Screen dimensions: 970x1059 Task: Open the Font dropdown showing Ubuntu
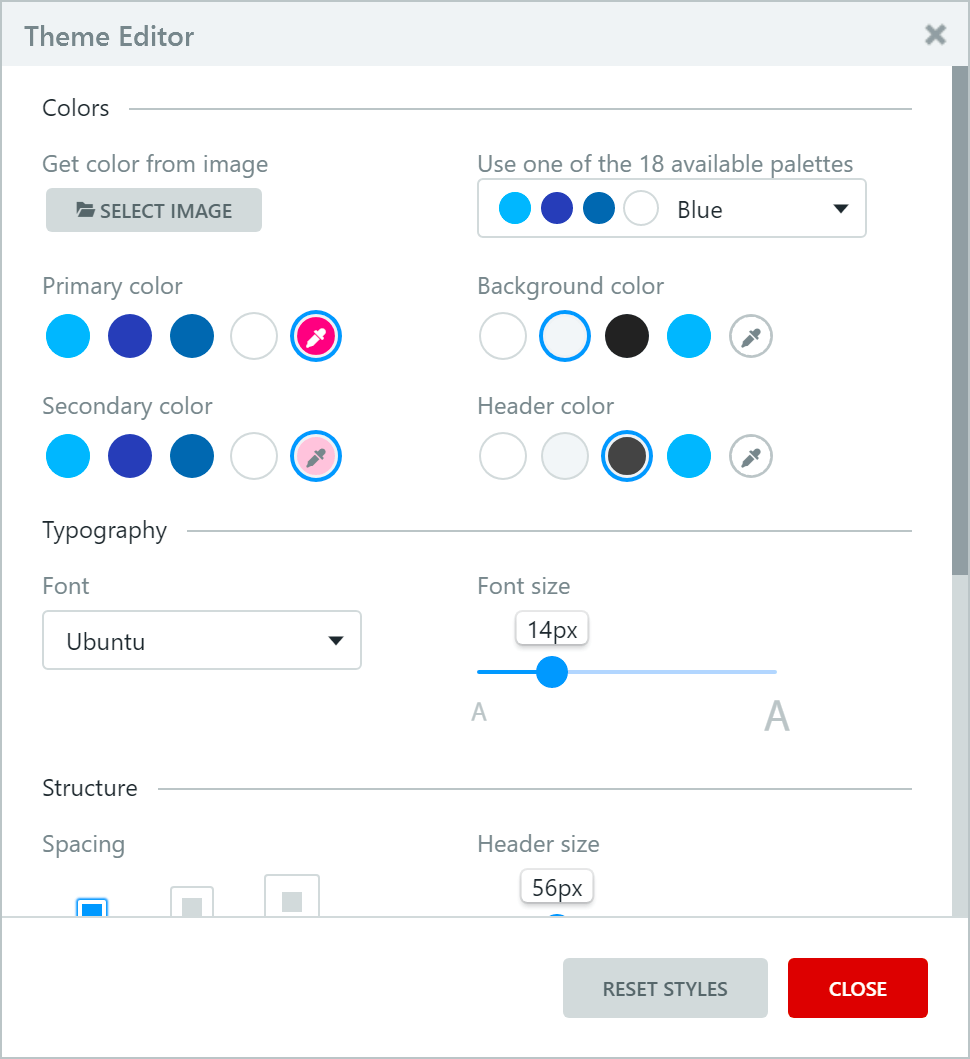201,640
